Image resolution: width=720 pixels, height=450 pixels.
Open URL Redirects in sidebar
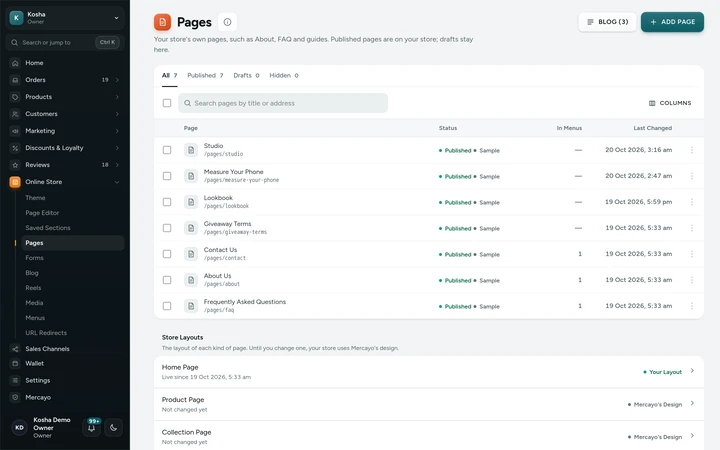coord(46,333)
